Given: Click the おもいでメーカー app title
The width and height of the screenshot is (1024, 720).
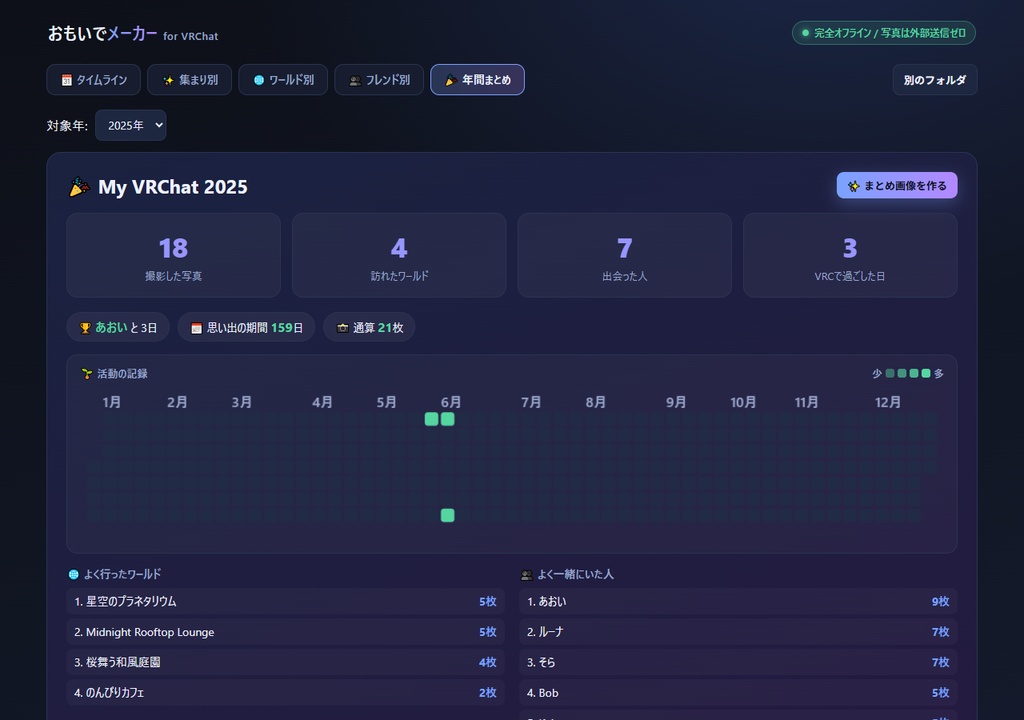Looking at the screenshot, I should point(103,33).
